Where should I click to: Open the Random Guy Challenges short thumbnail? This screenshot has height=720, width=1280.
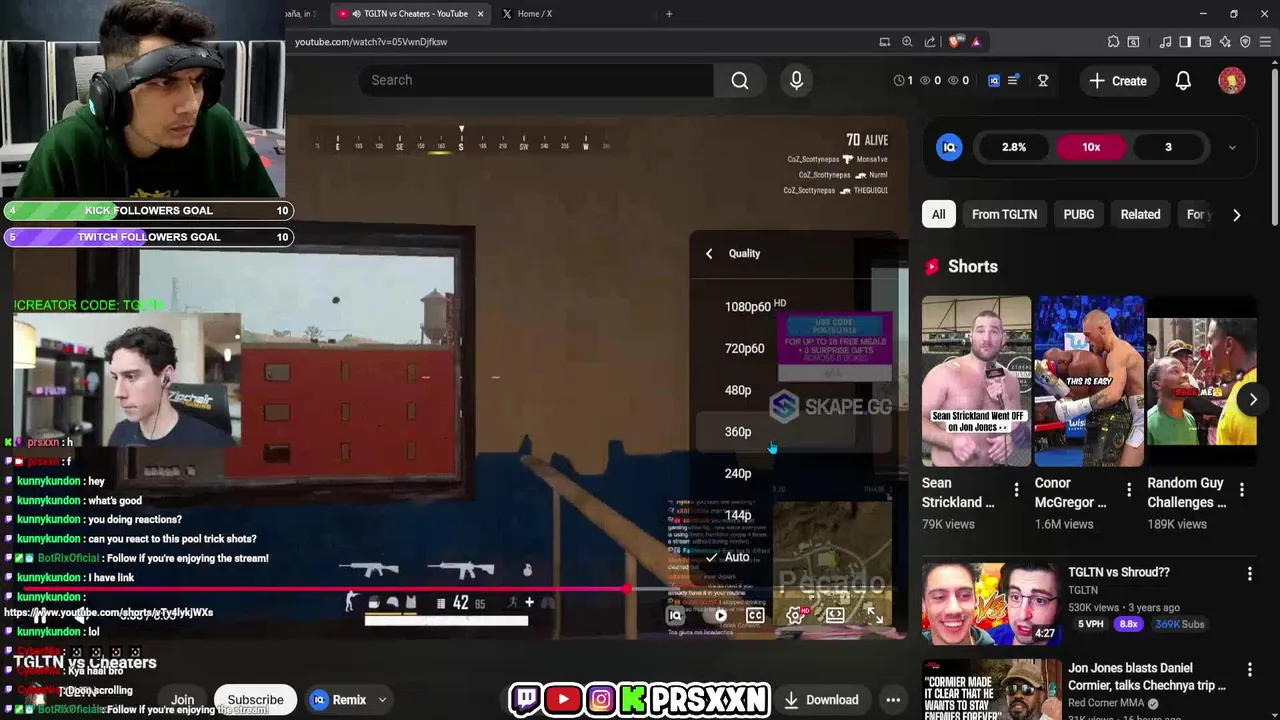click(x=1202, y=381)
